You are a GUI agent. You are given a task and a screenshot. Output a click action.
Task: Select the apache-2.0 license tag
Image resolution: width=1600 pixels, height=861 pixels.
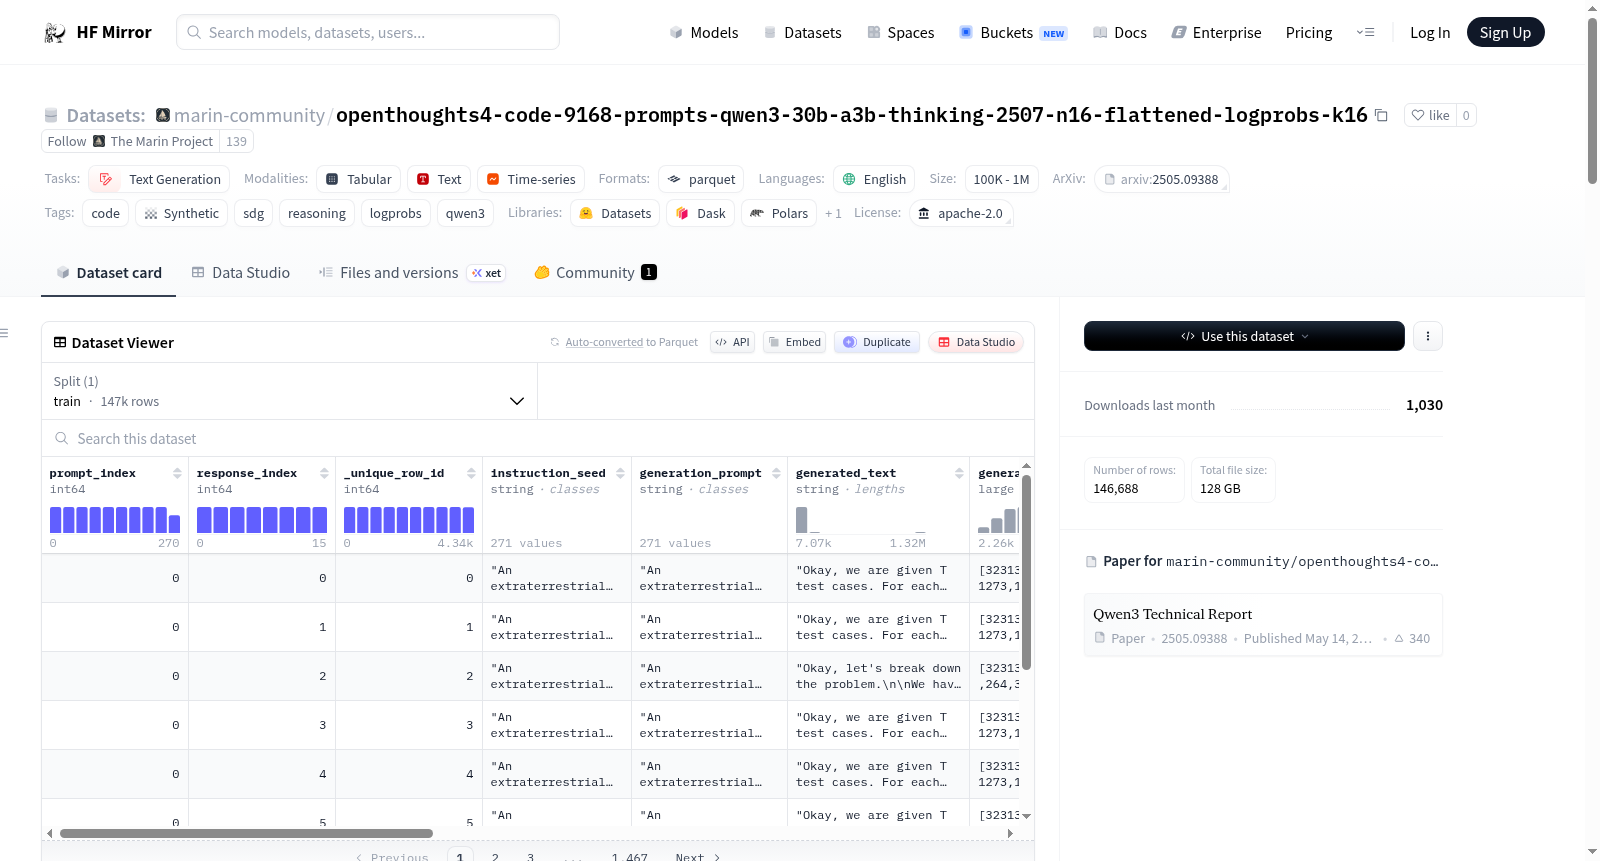pos(961,213)
